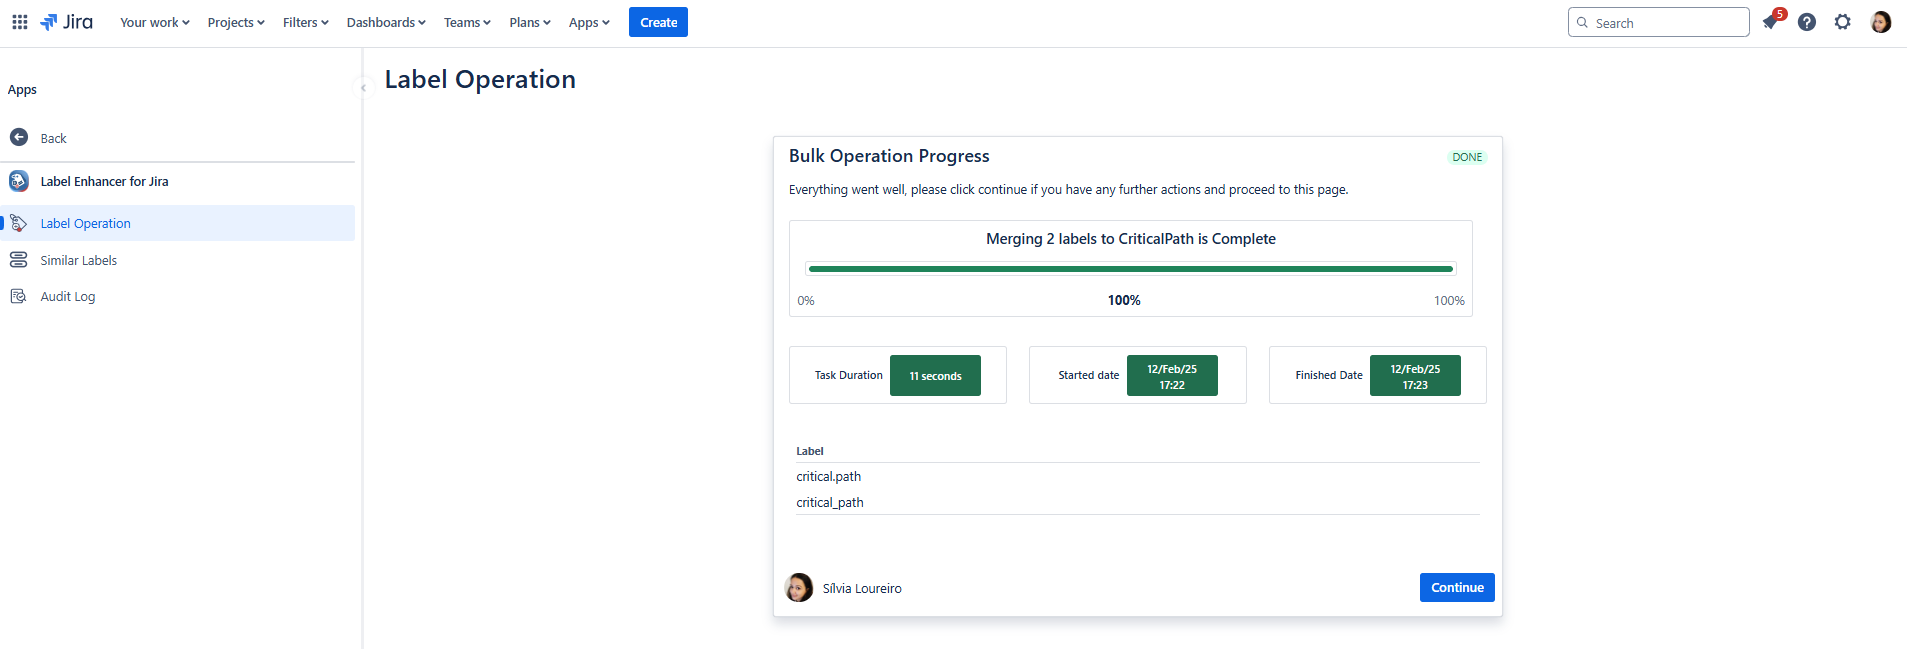
Task: Open the Help question mark icon
Action: coord(1806,22)
